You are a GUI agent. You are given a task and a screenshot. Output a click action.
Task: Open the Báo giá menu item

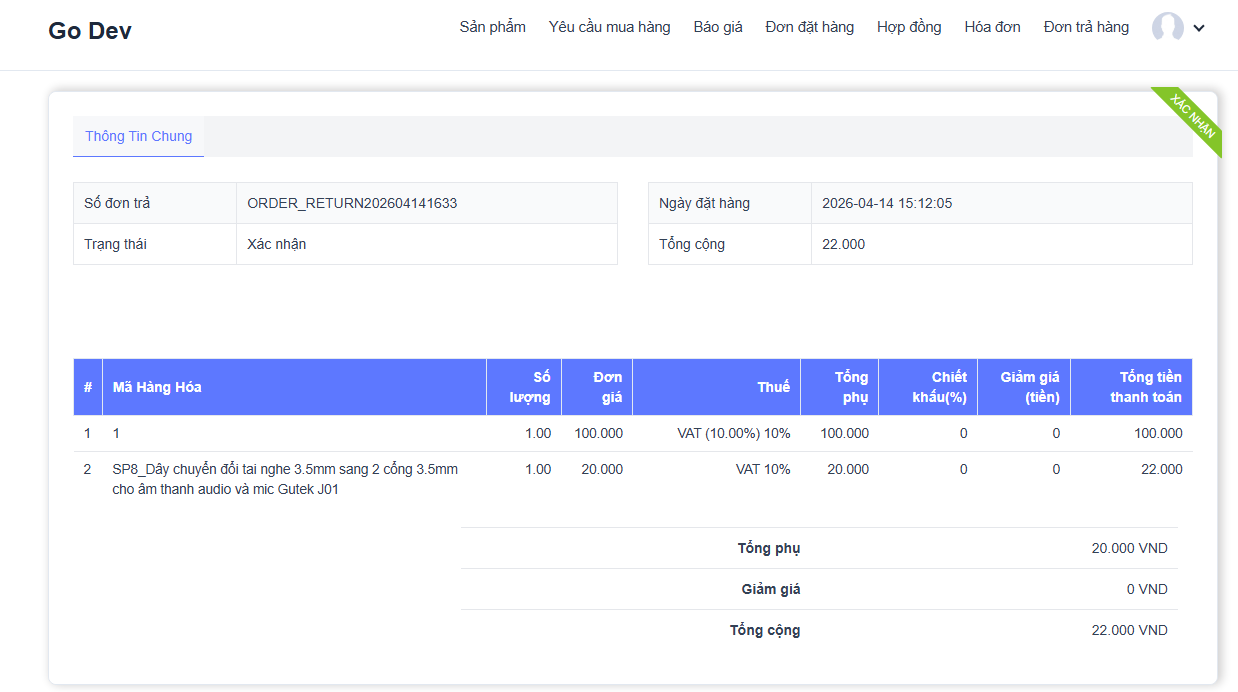coord(718,27)
